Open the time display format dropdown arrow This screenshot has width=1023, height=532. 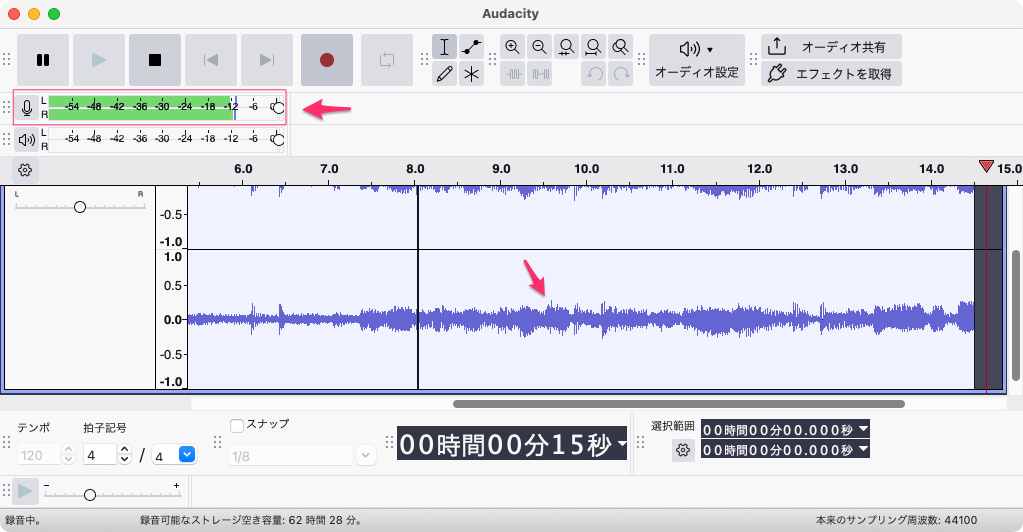(622, 444)
